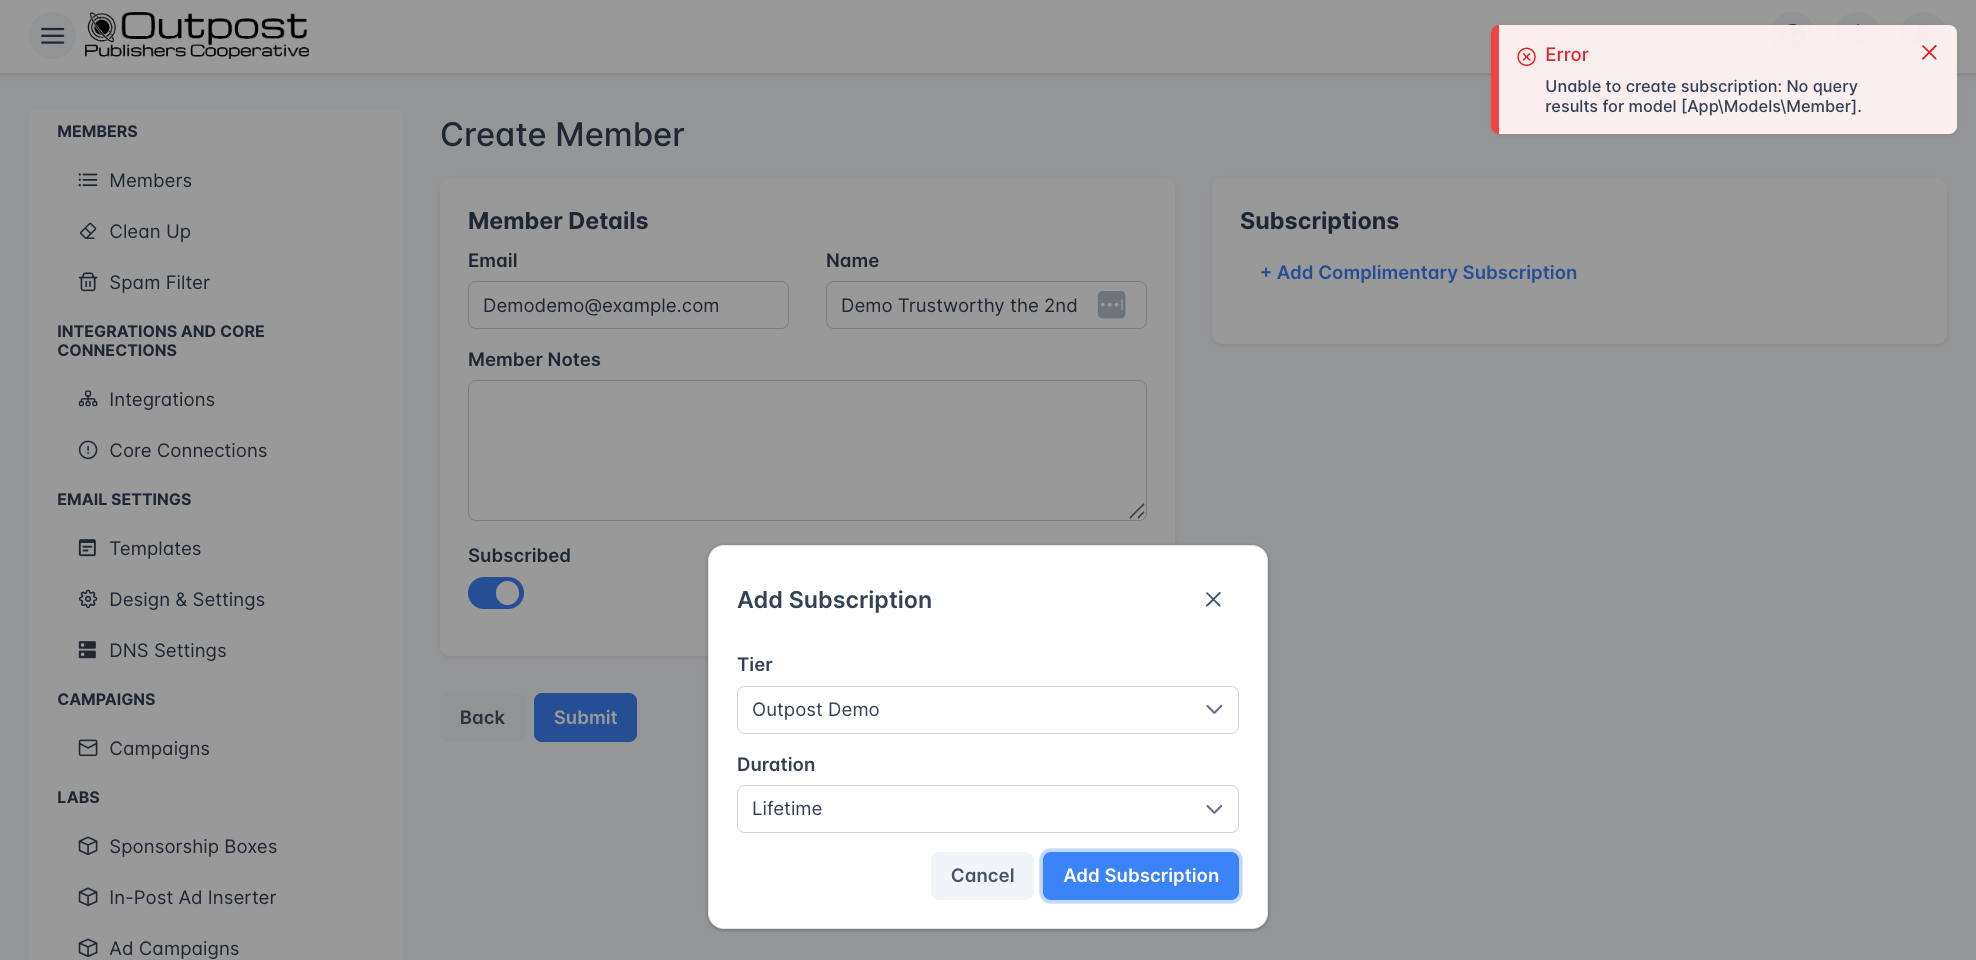The height and width of the screenshot is (960, 1976).
Task: Click the DNS Settings server icon
Action: point(88,650)
